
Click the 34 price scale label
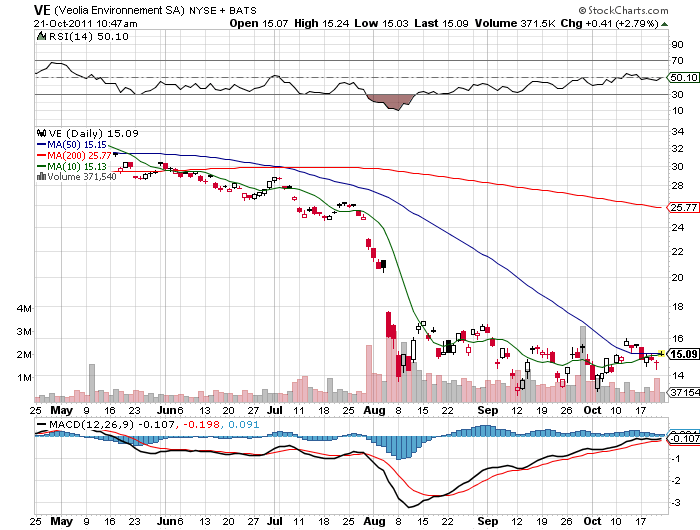pos(678,131)
